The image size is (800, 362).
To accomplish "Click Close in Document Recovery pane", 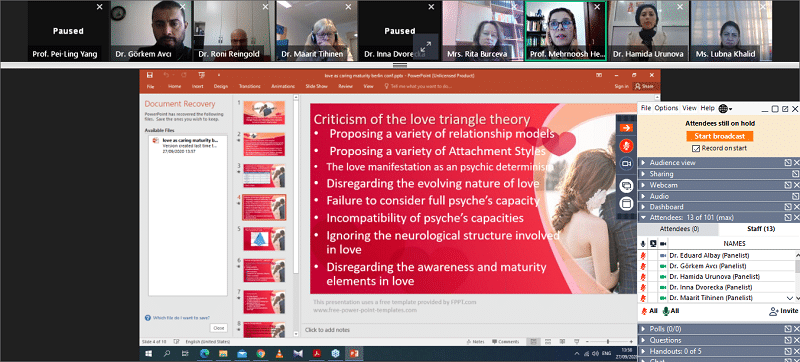I will (x=218, y=328).
